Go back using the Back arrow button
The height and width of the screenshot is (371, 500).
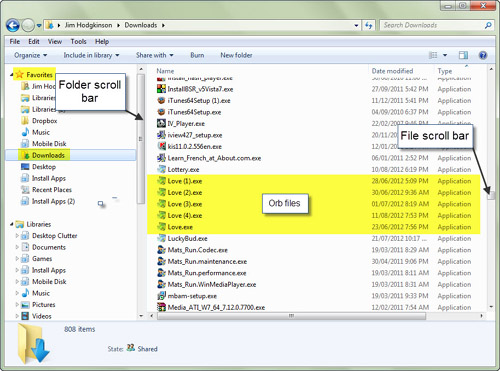click(13, 25)
